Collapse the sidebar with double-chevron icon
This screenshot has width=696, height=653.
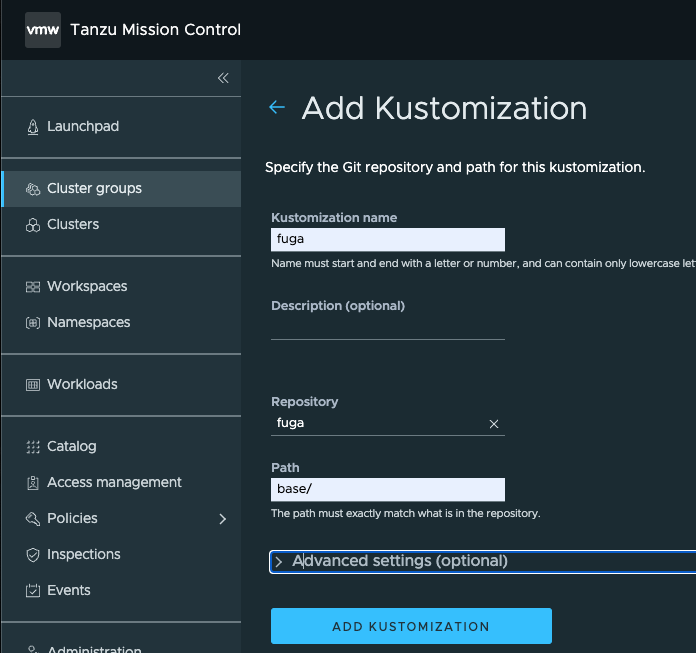coord(223,78)
